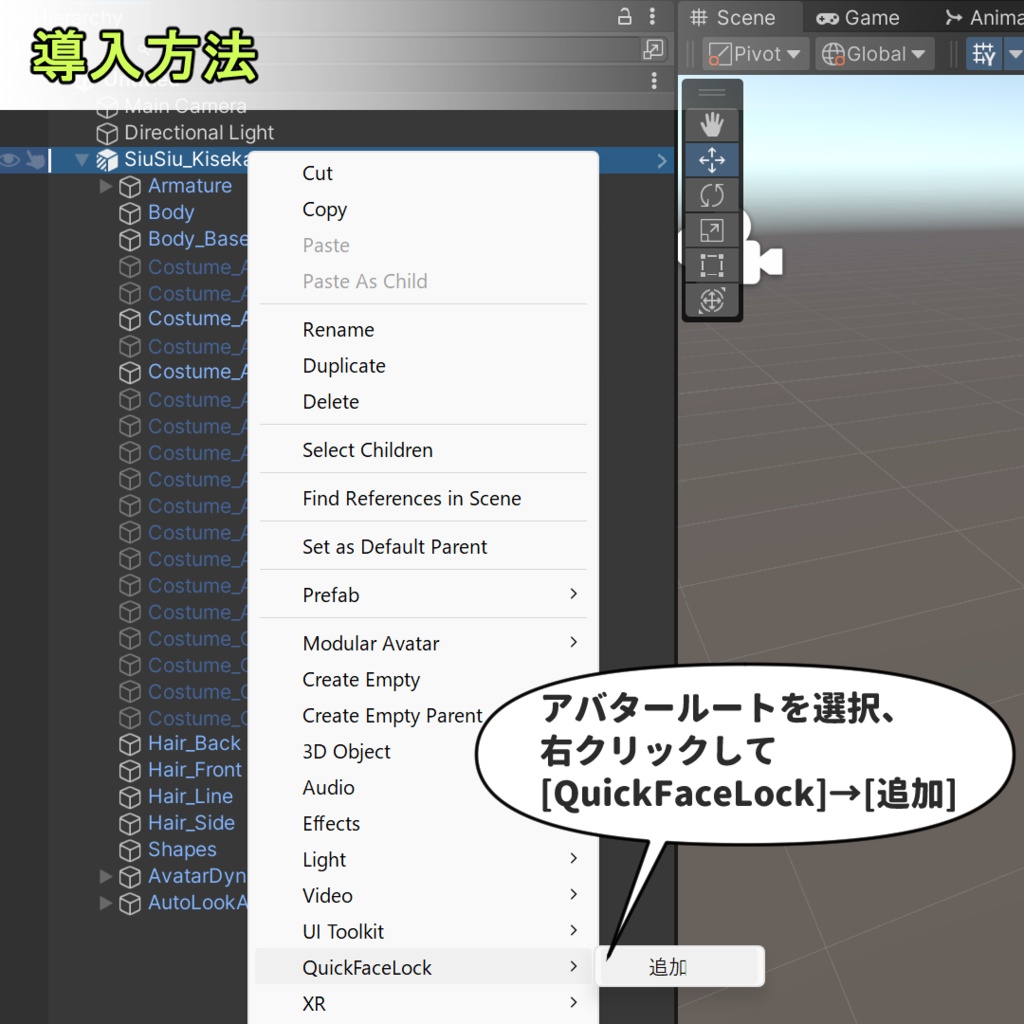The width and height of the screenshot is (1024, 1024).
Task: Toggle grid snapping icon in Scene toolbar
Action: tap(984, 54)
